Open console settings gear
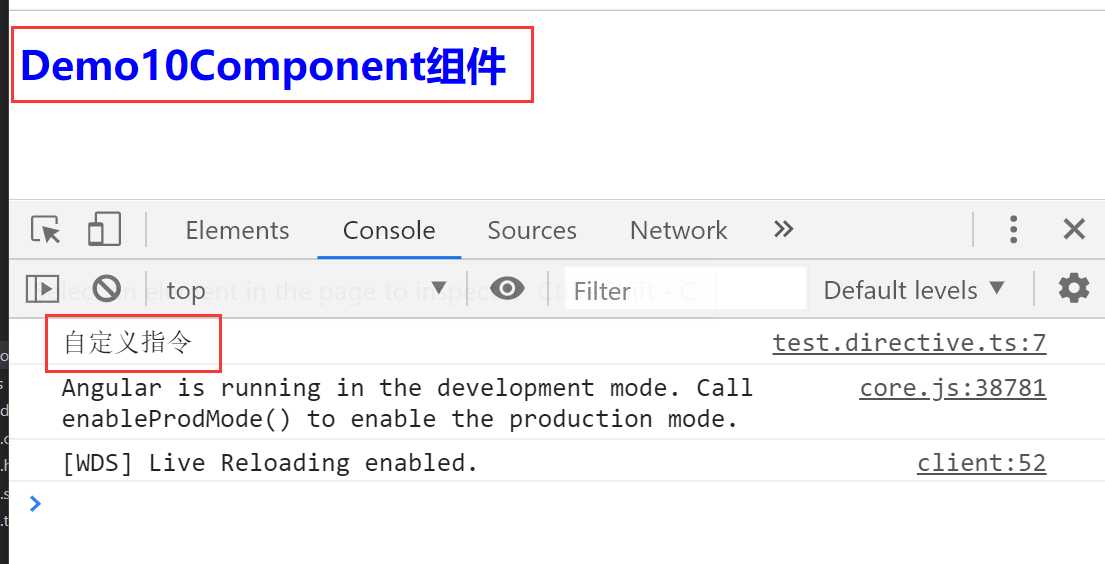 click(x=1074, y=289)
